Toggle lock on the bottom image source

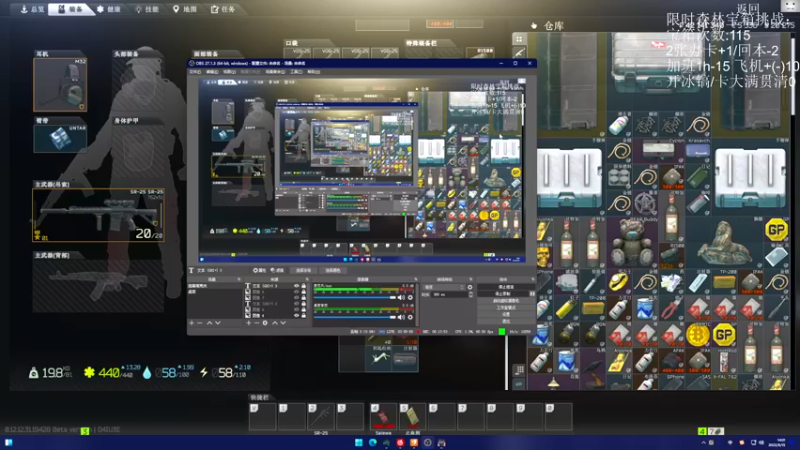(x=304, y=315)
